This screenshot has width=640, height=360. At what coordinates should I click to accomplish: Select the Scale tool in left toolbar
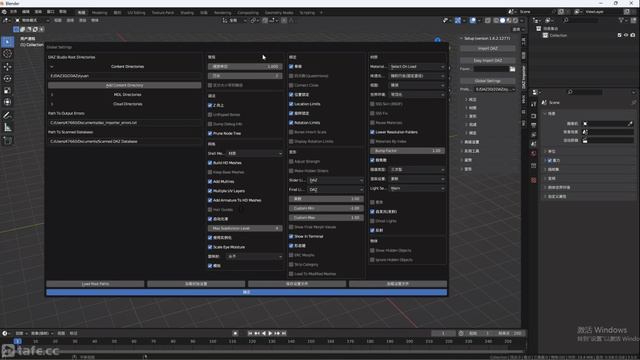click(x=7, y=90)
